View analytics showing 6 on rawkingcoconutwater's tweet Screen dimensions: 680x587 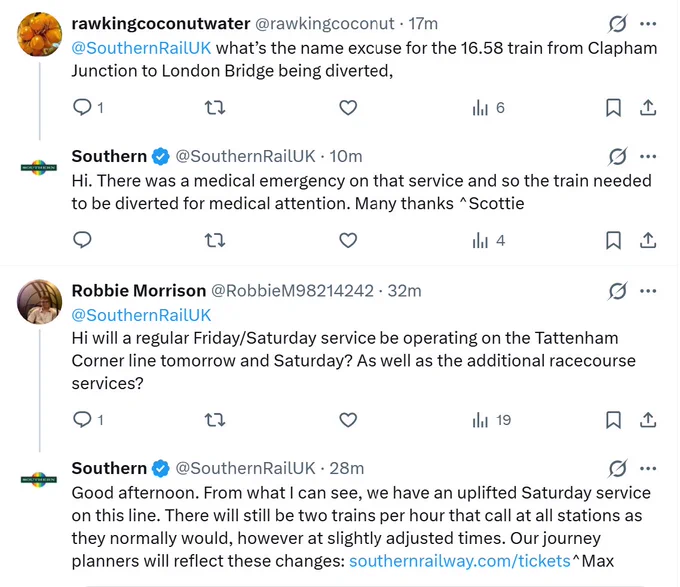pyautogui.click(x=488, y=108)
